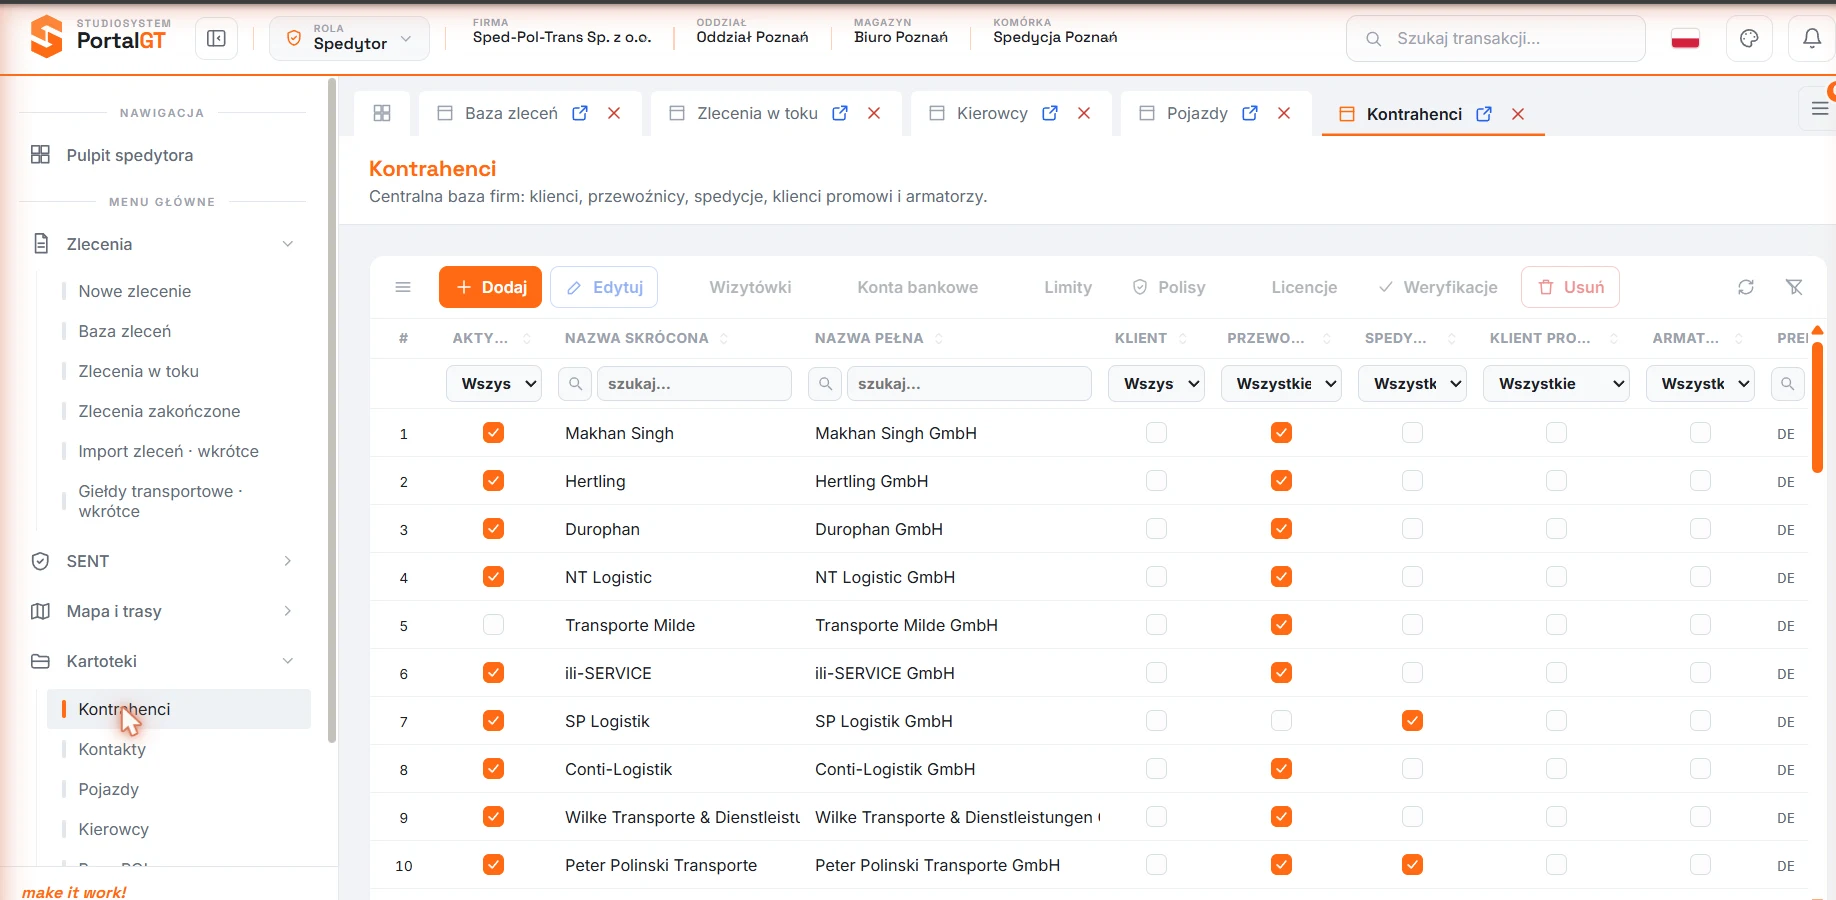The width and height of the screenshot is (1836, 900).
Task: Open the tab grid overview icon
Action: click(382, 113)
